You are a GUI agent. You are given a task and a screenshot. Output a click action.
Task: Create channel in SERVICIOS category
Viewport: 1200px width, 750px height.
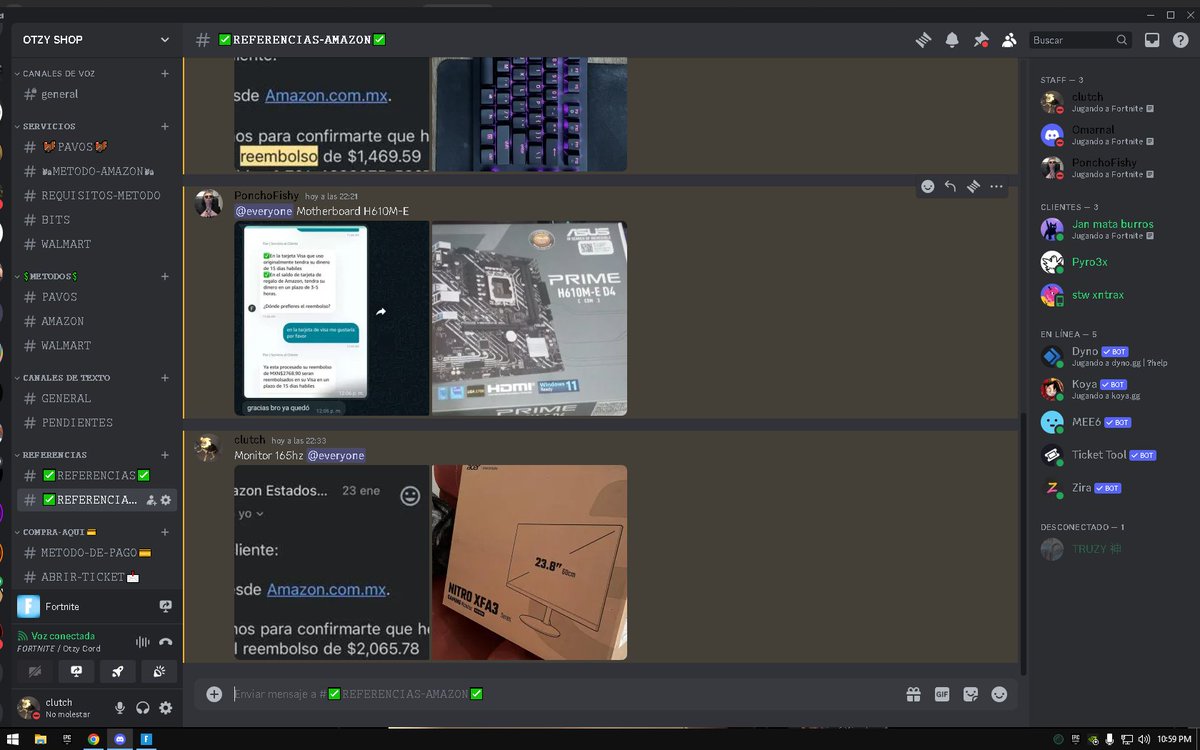coord(165,127)
